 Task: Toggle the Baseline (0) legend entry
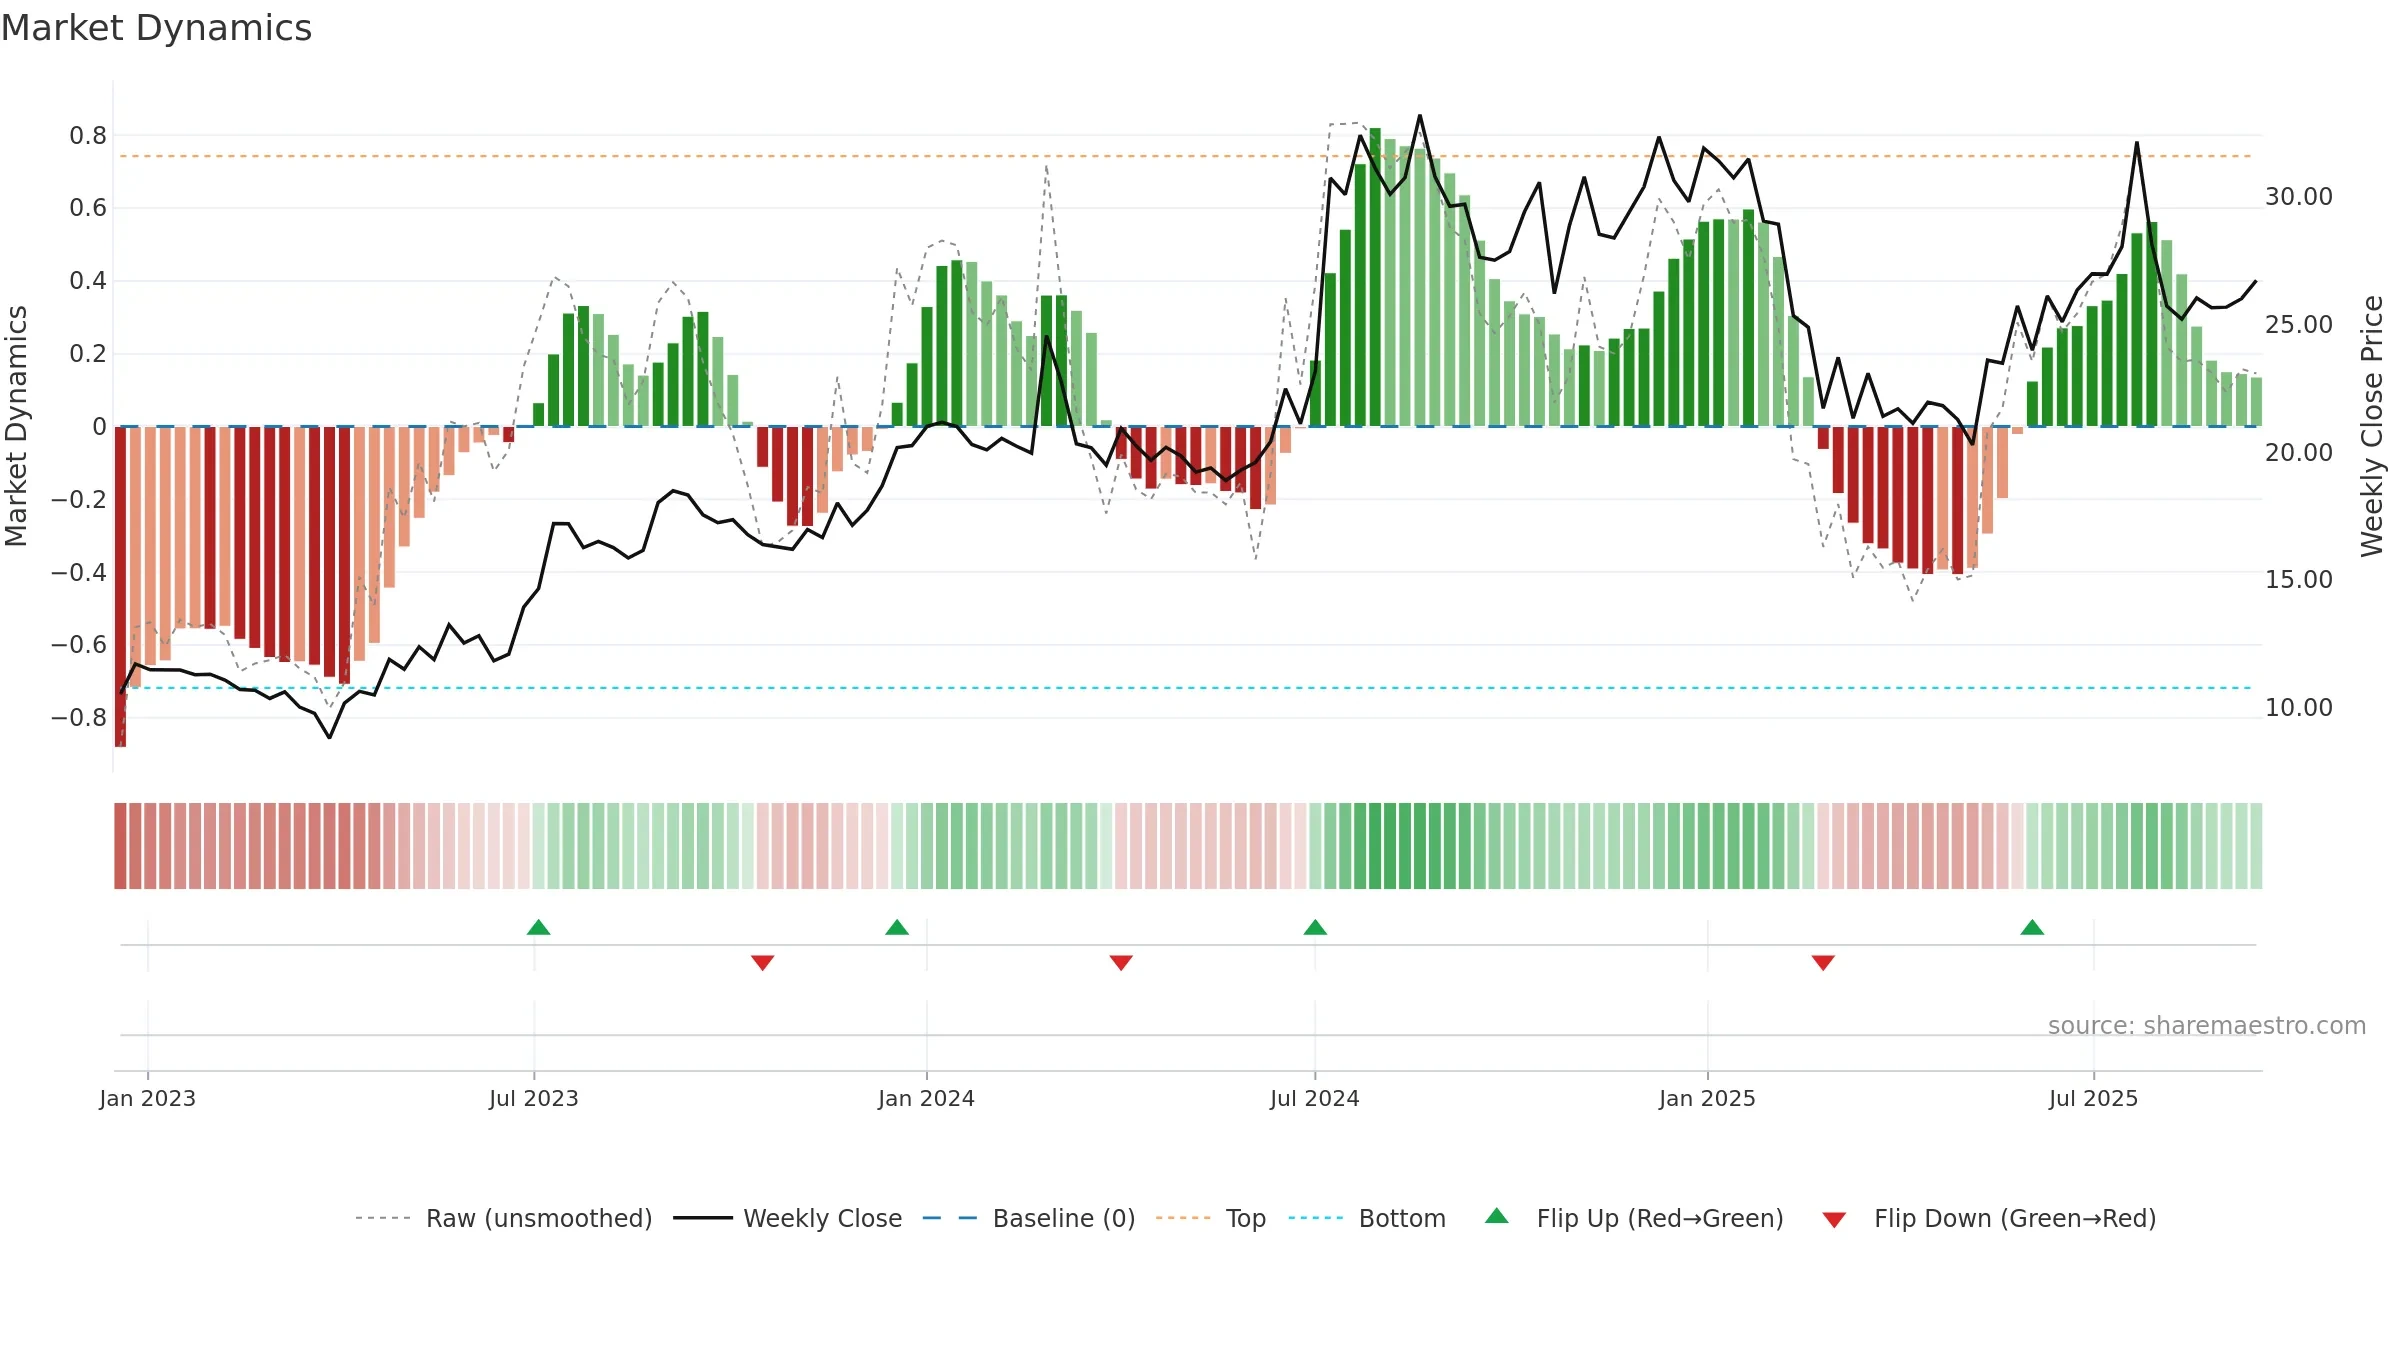click(x=1029, y=1218)
